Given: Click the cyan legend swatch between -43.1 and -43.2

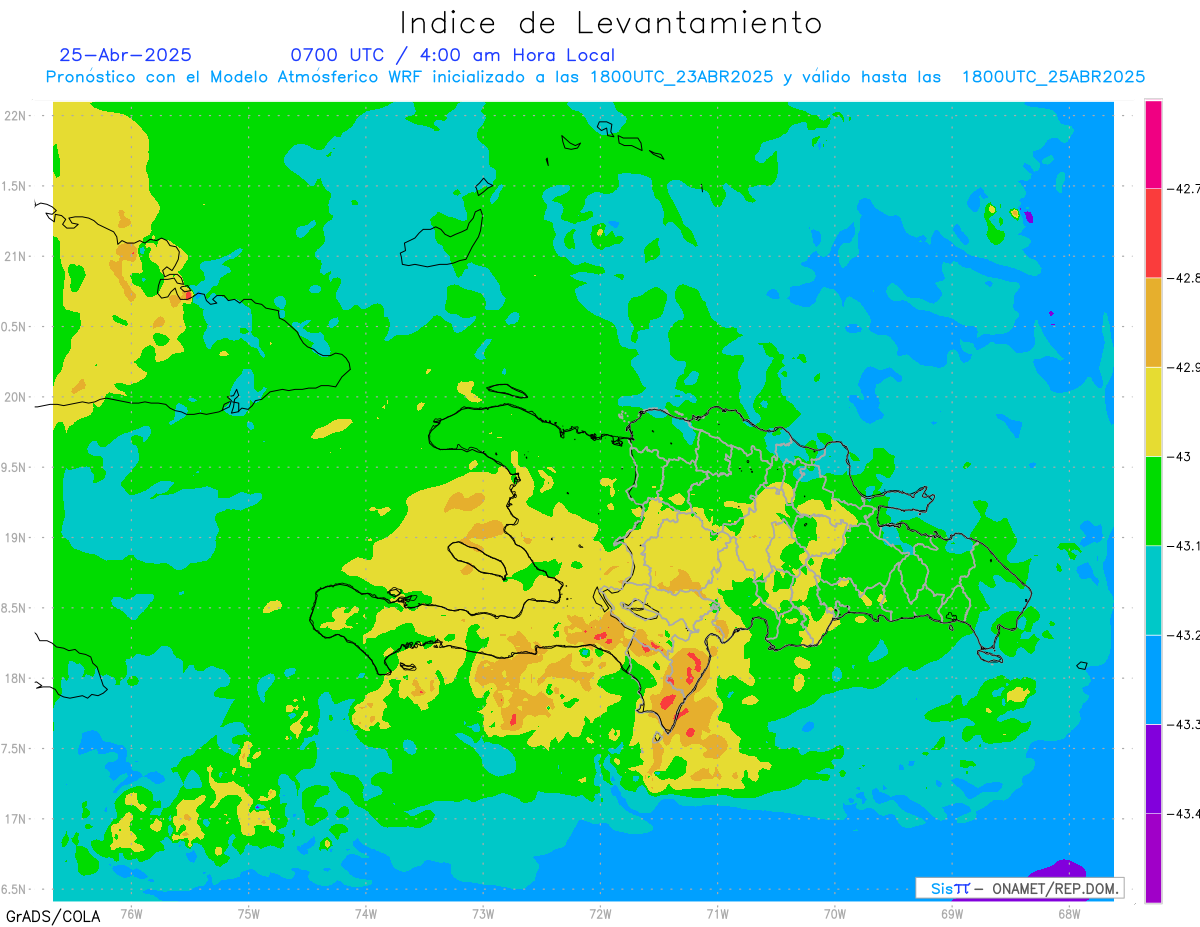Looking at the screenshot, I should tap(1153, 590).
